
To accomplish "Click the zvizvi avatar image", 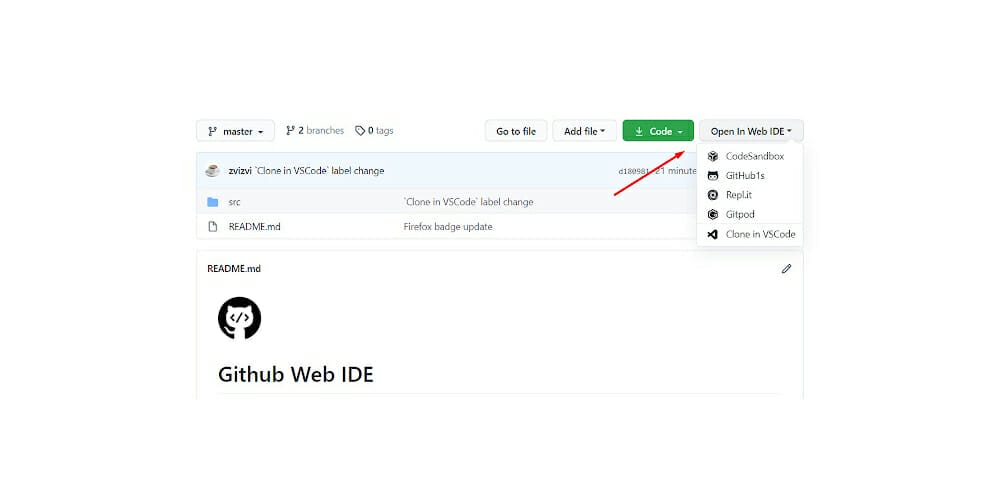I will (212, 170).
